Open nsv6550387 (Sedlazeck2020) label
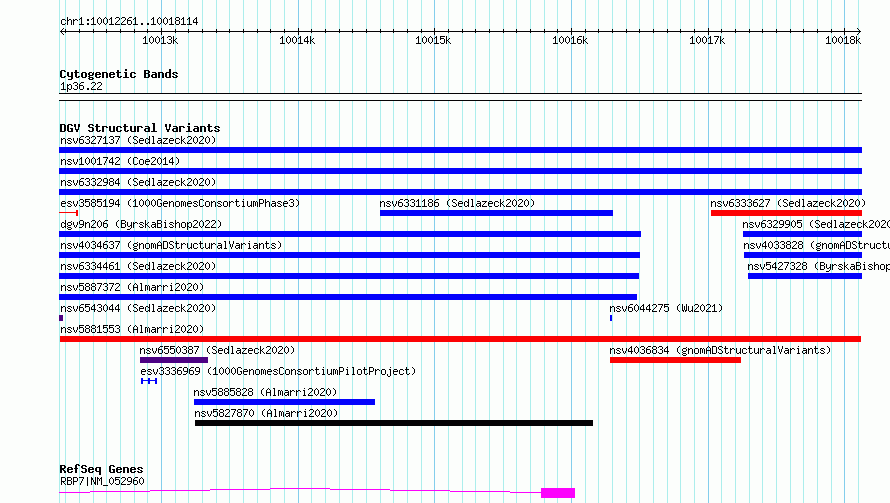Screen dimensions: 890x503 point(217,350)
